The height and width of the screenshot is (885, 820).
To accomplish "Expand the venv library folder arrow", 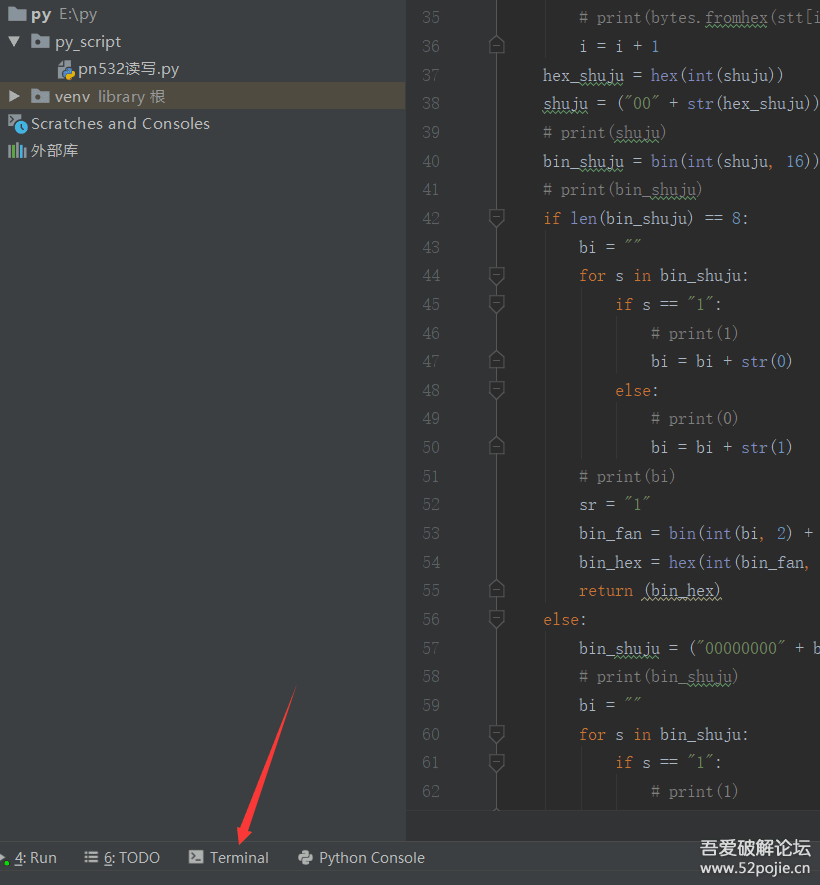I will [14, 96].
